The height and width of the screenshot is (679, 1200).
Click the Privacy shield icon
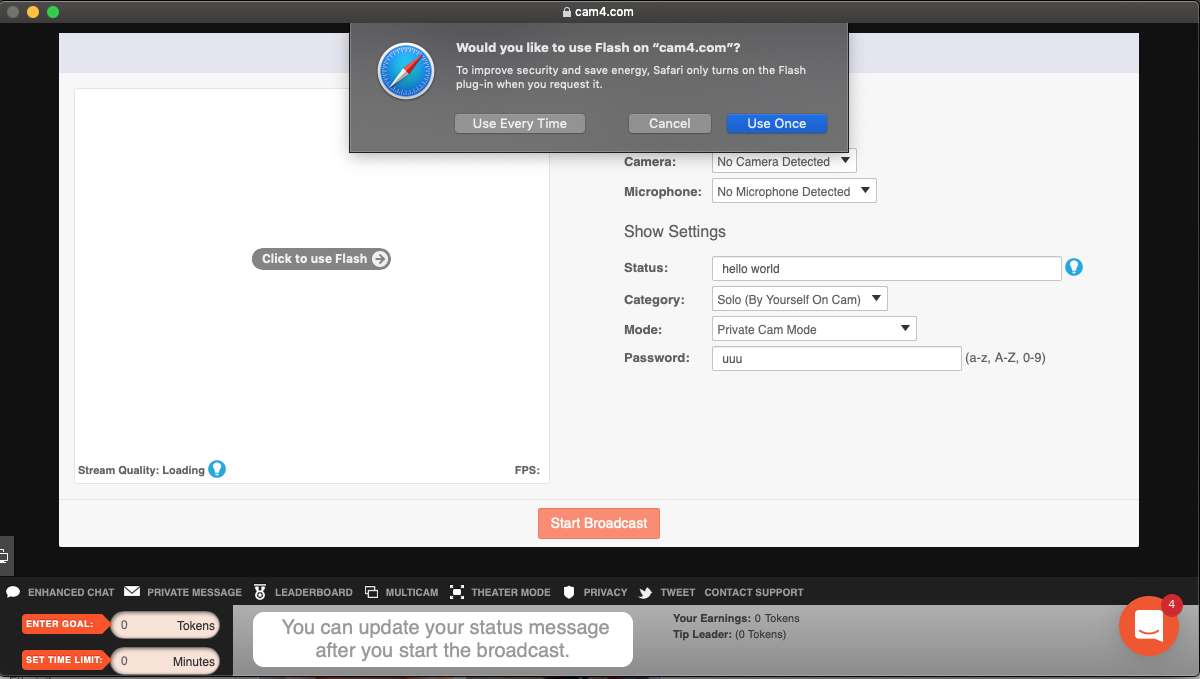(x=569, y=592)
